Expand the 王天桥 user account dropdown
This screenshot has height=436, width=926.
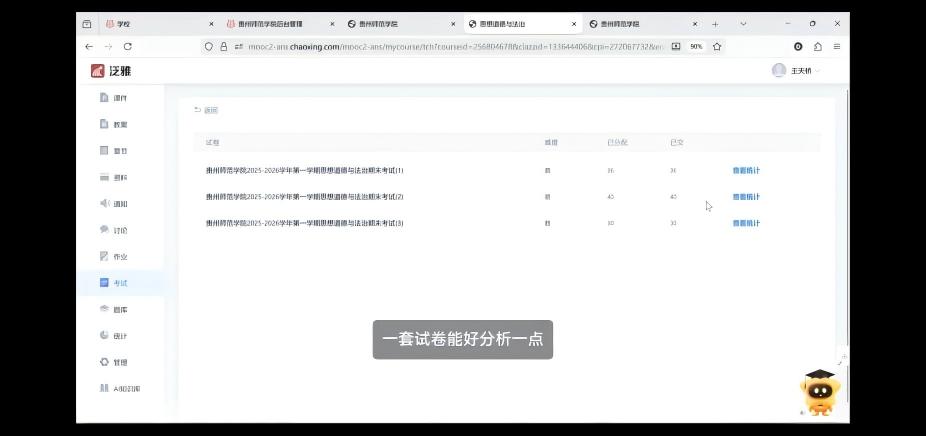coord(797,71)
